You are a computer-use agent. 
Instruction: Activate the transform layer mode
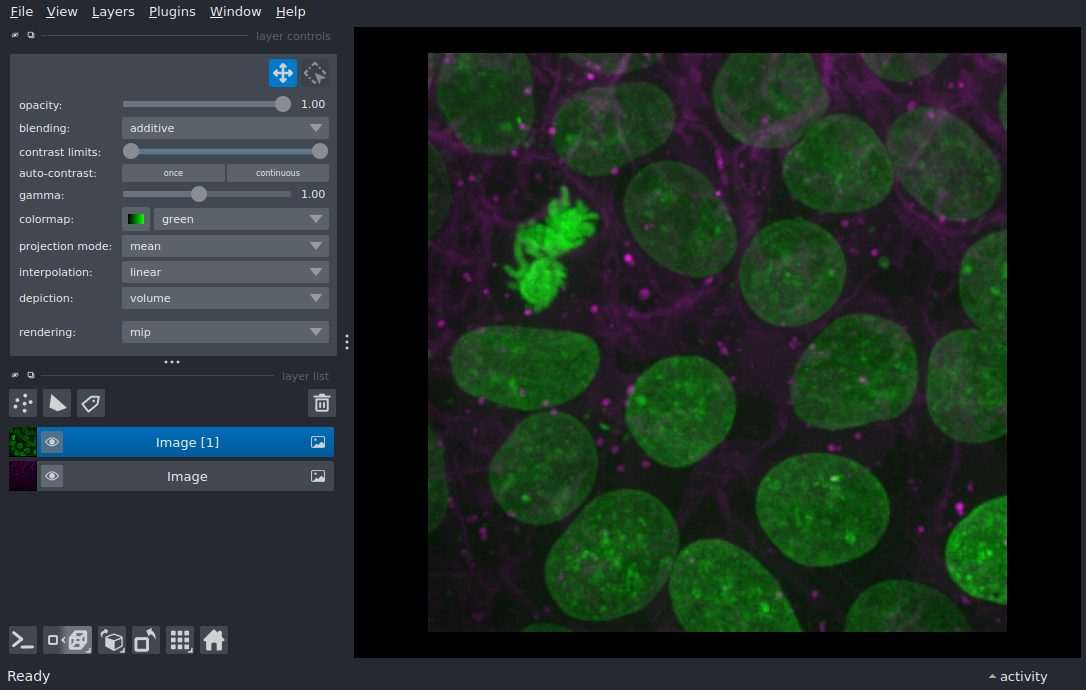(x=316, y=73)
